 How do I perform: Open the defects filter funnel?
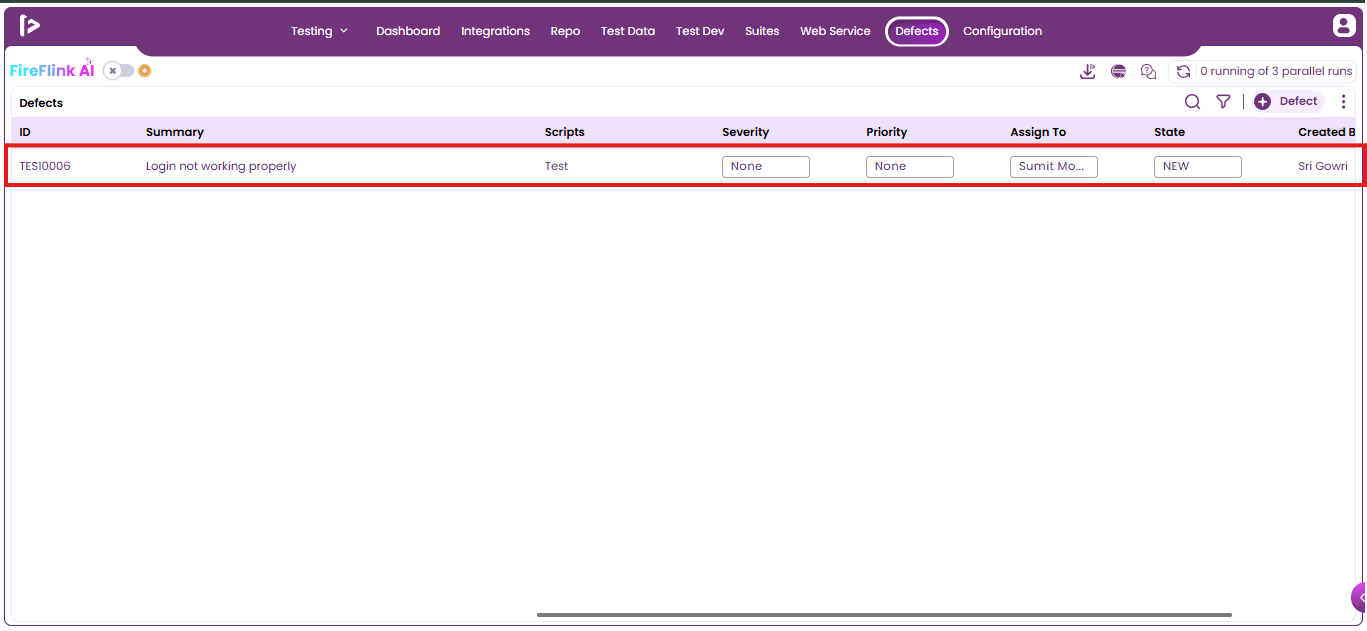(x=1223, y=101)
